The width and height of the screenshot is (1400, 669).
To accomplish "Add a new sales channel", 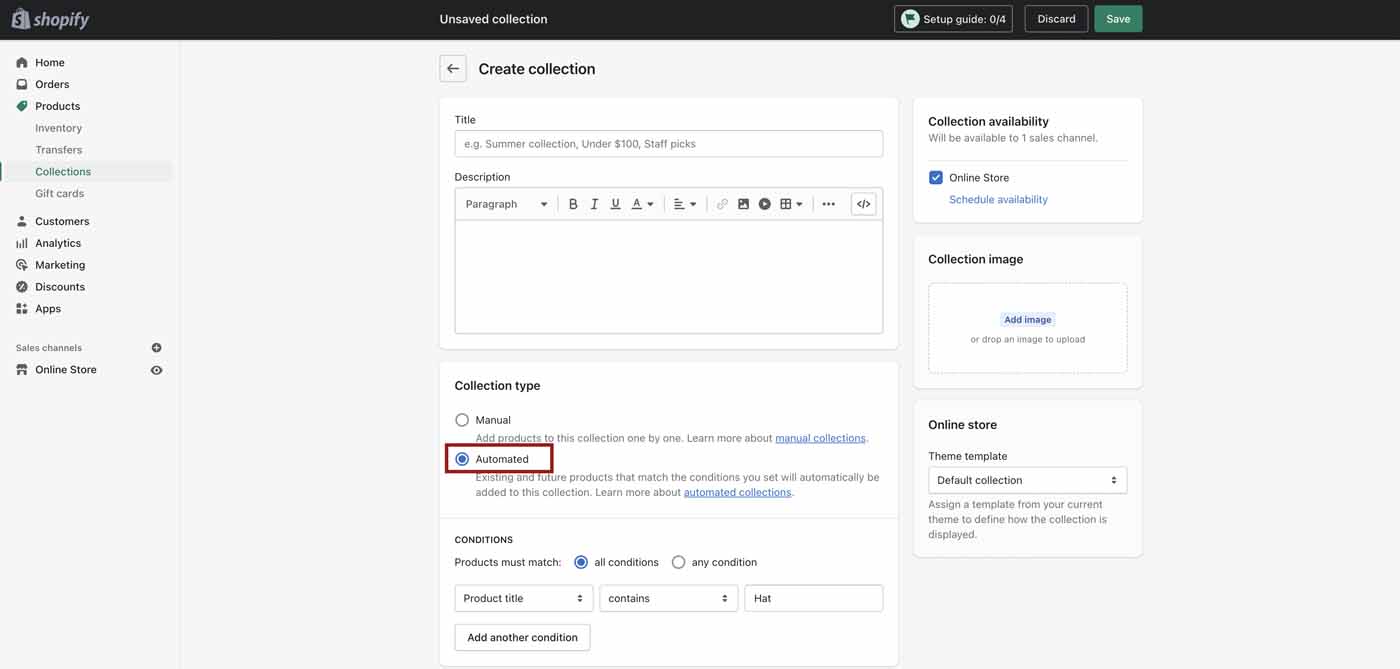I will point(156,348).
